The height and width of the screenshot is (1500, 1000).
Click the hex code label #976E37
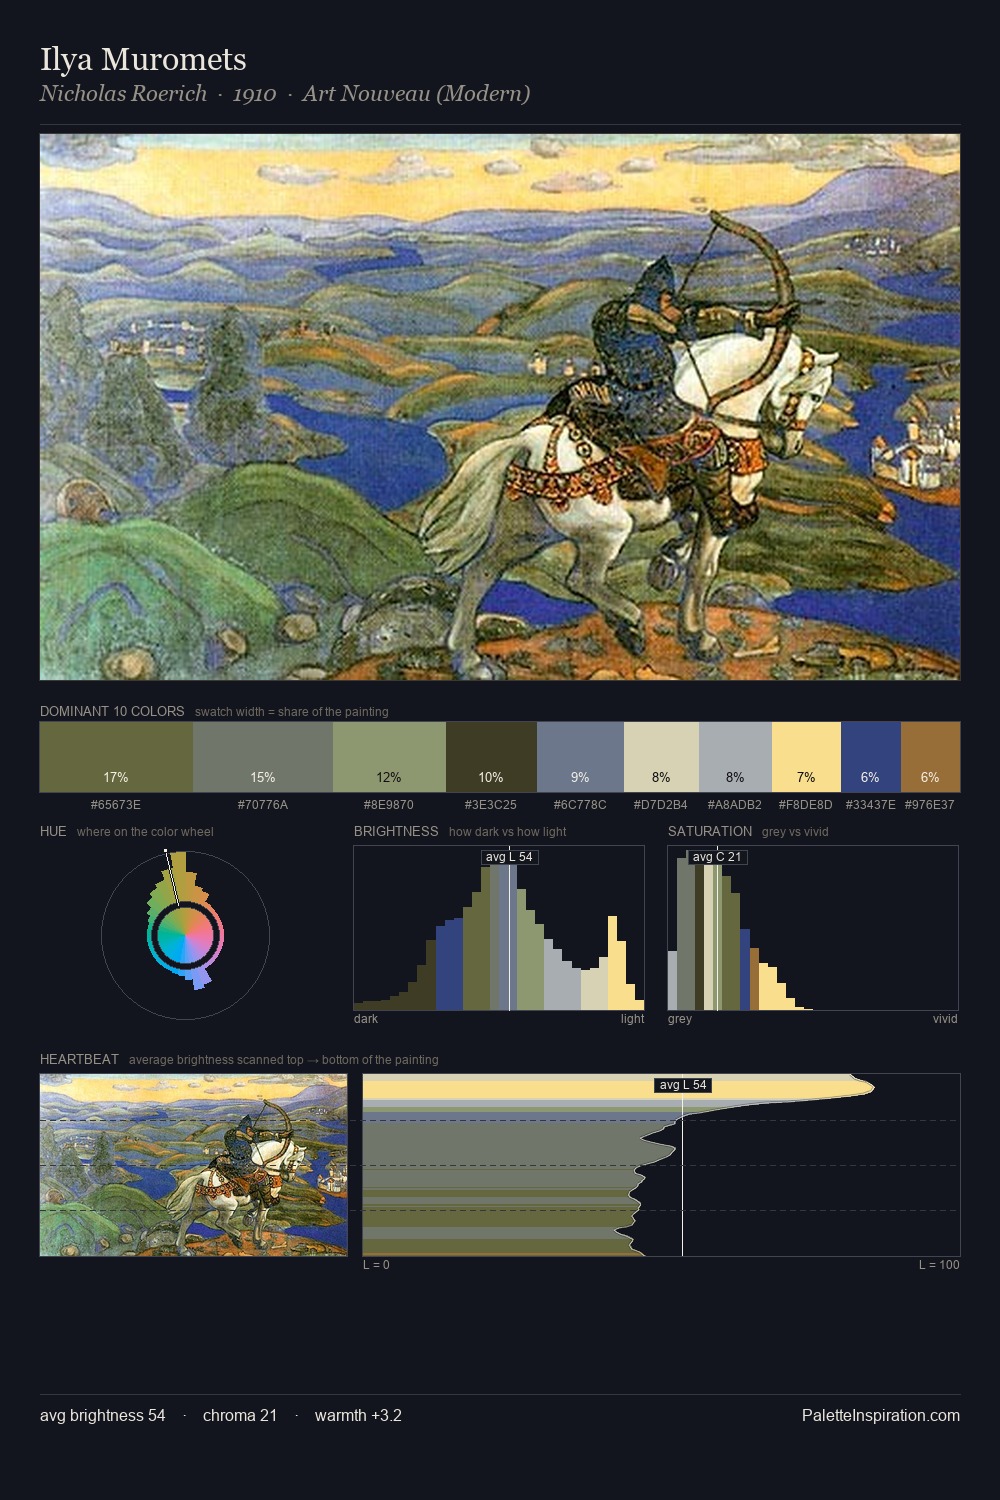click(930, 805)
